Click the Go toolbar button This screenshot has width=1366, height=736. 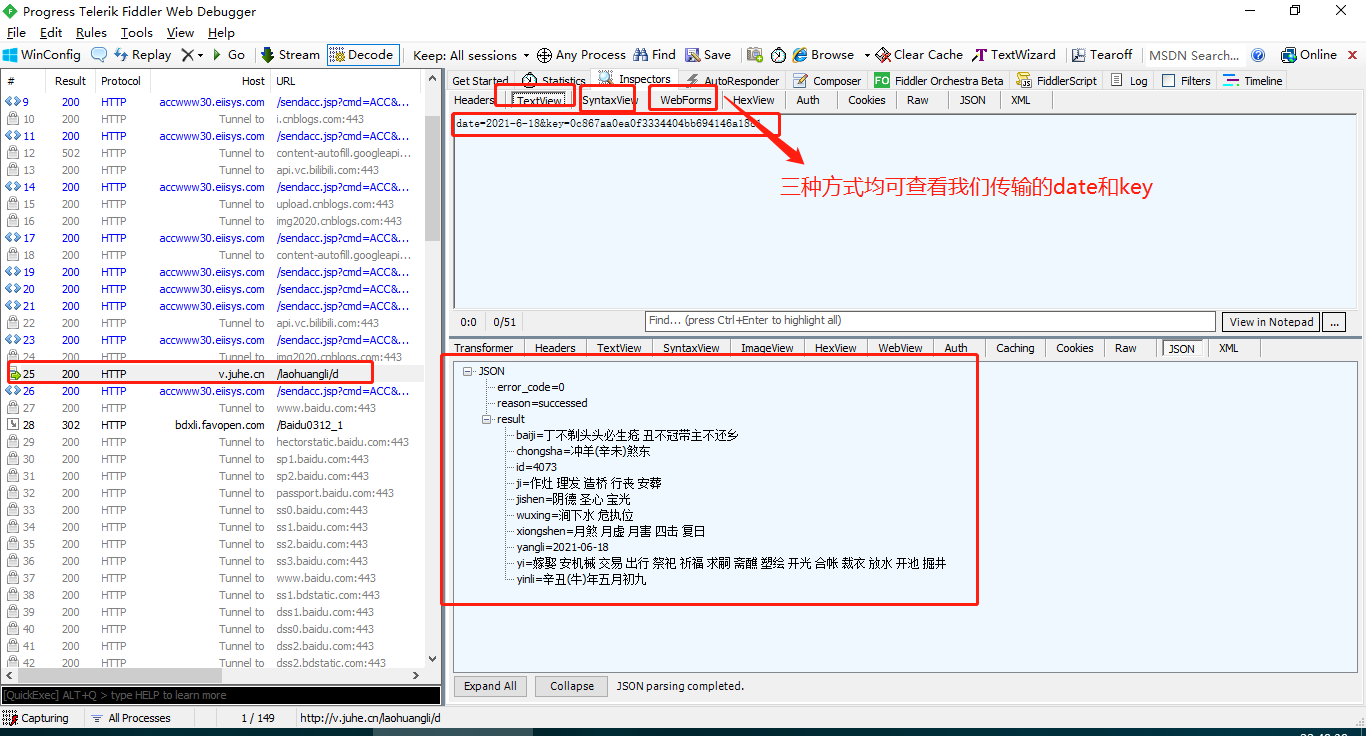click(228, 55)
